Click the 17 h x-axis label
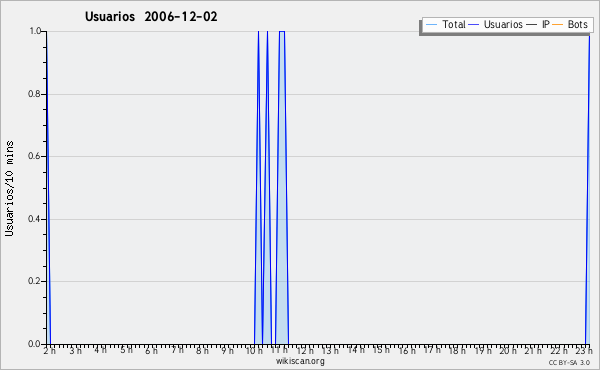 click(x=432, y=350)
